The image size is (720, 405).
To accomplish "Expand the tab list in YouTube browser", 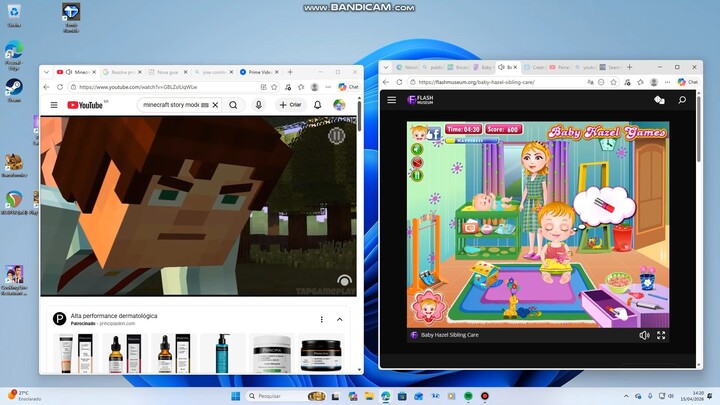I will pos(47,72).
